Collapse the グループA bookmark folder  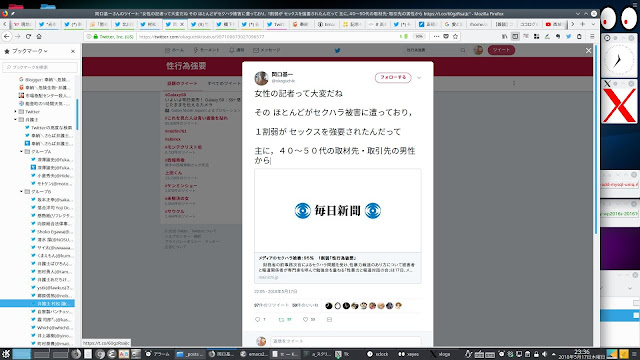(x=21, y=151)
